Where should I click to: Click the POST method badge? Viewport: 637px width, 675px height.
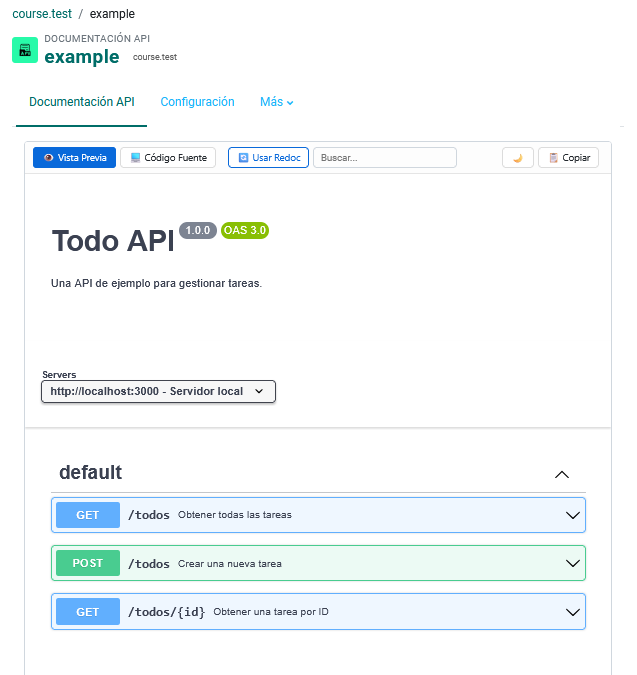coord(88,563)
